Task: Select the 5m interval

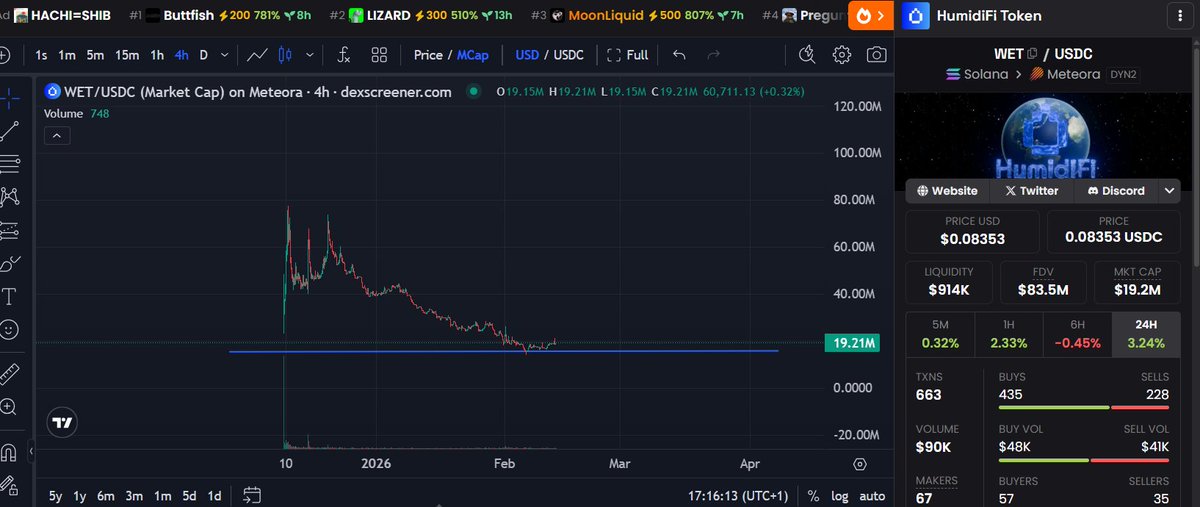Action: coord(95,55)
